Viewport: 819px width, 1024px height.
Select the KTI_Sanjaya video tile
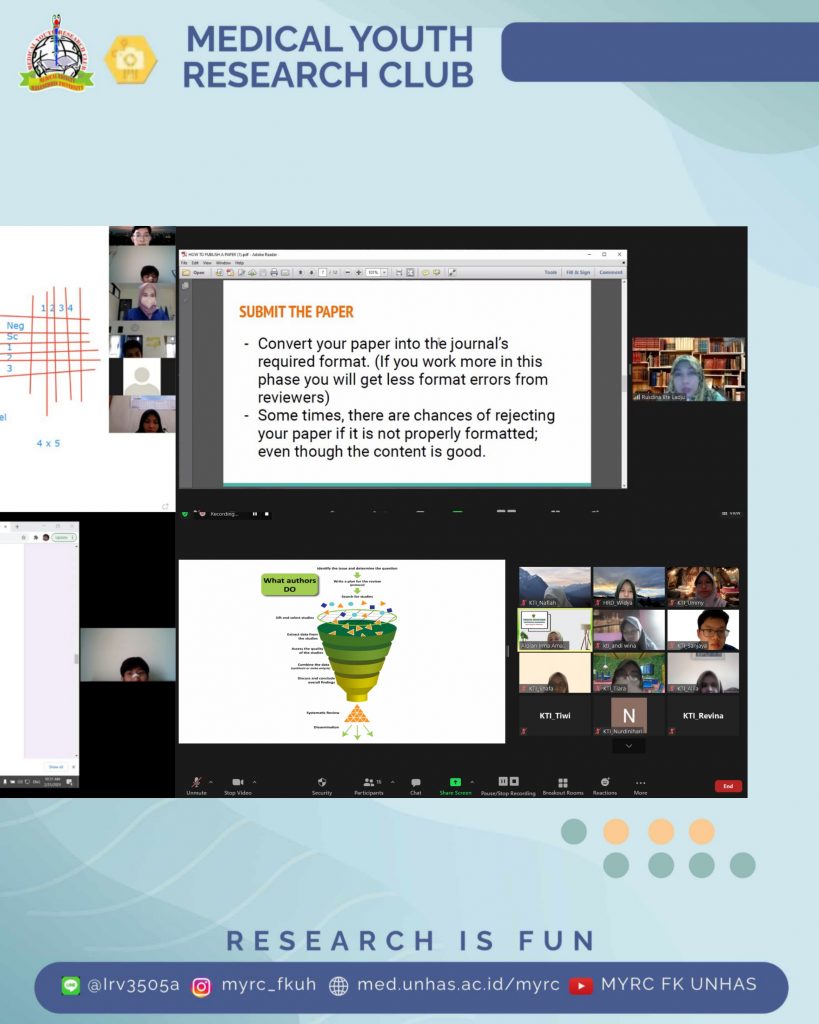coord(703,630)
